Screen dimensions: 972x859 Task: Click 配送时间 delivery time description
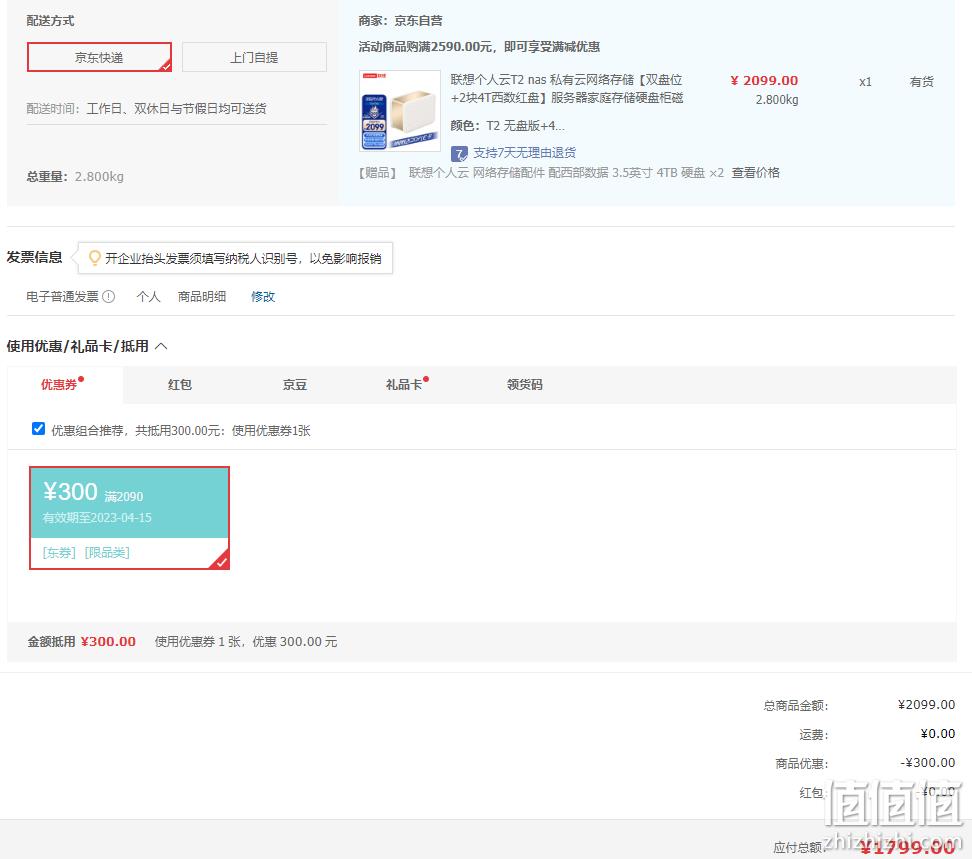(146, 108)
